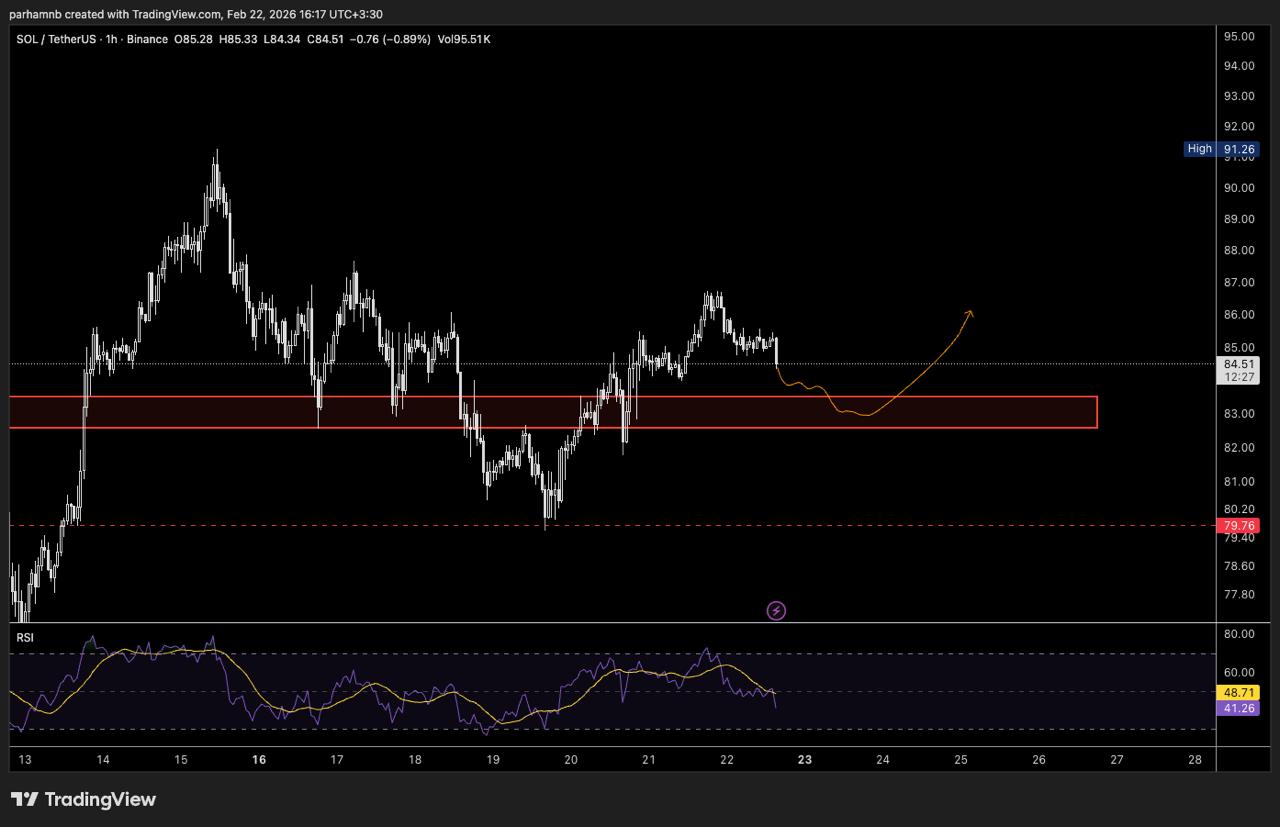Select the yellow 48.71 RSI value tag

coord(1239,692)
